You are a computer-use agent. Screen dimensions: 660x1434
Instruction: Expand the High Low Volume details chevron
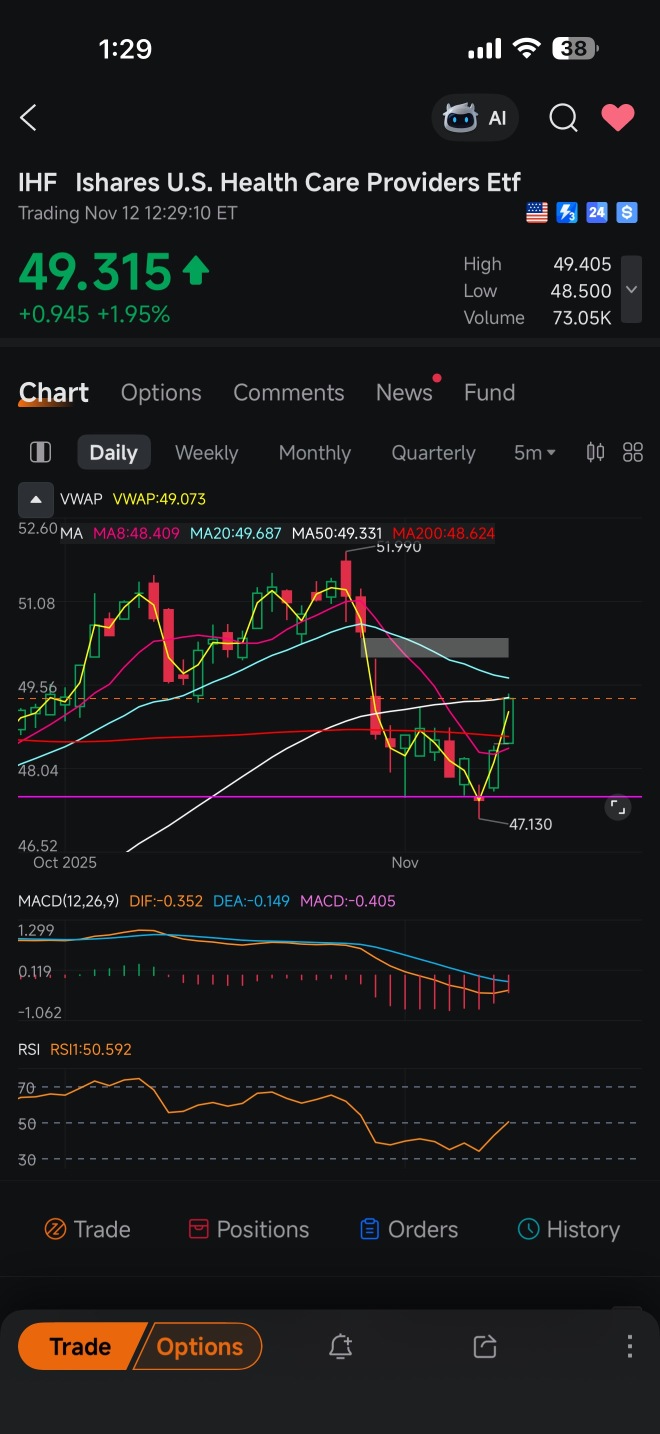[x=631, y=290]
